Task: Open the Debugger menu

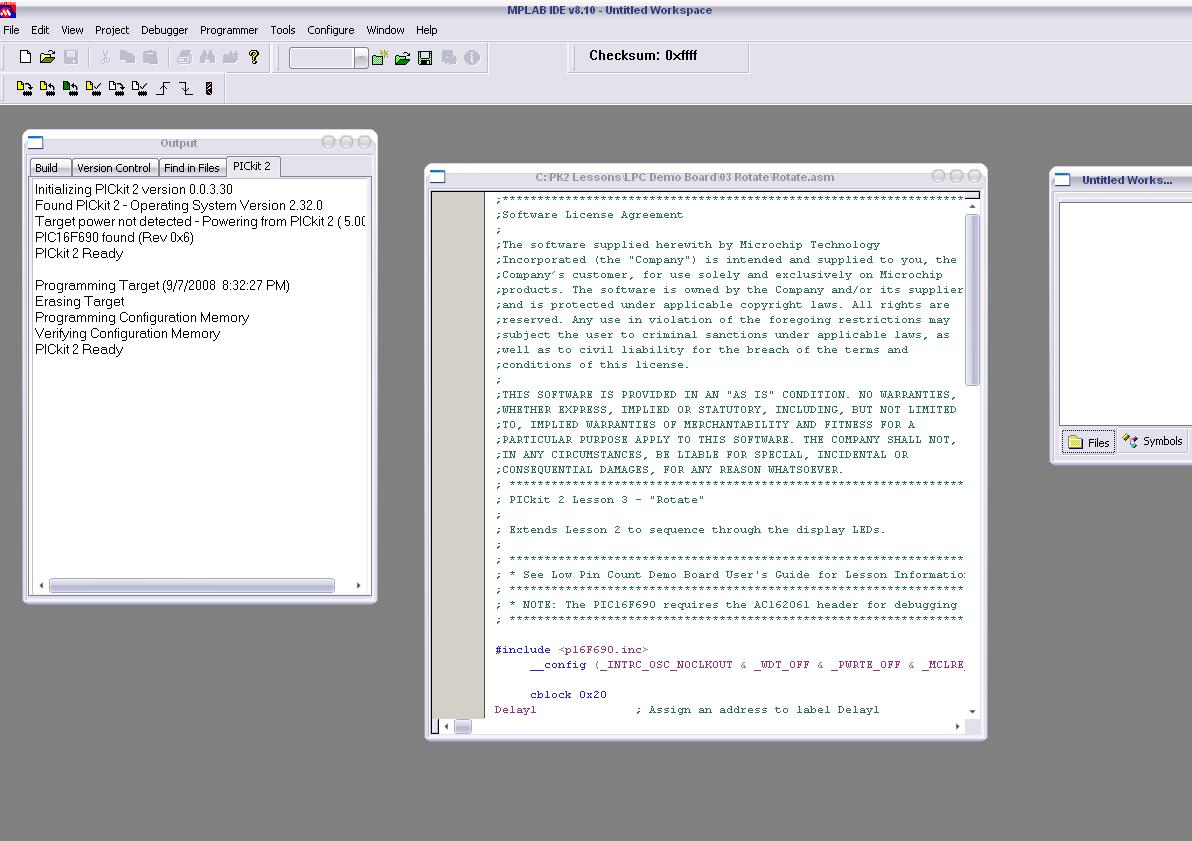Action: tap(164, 30)
